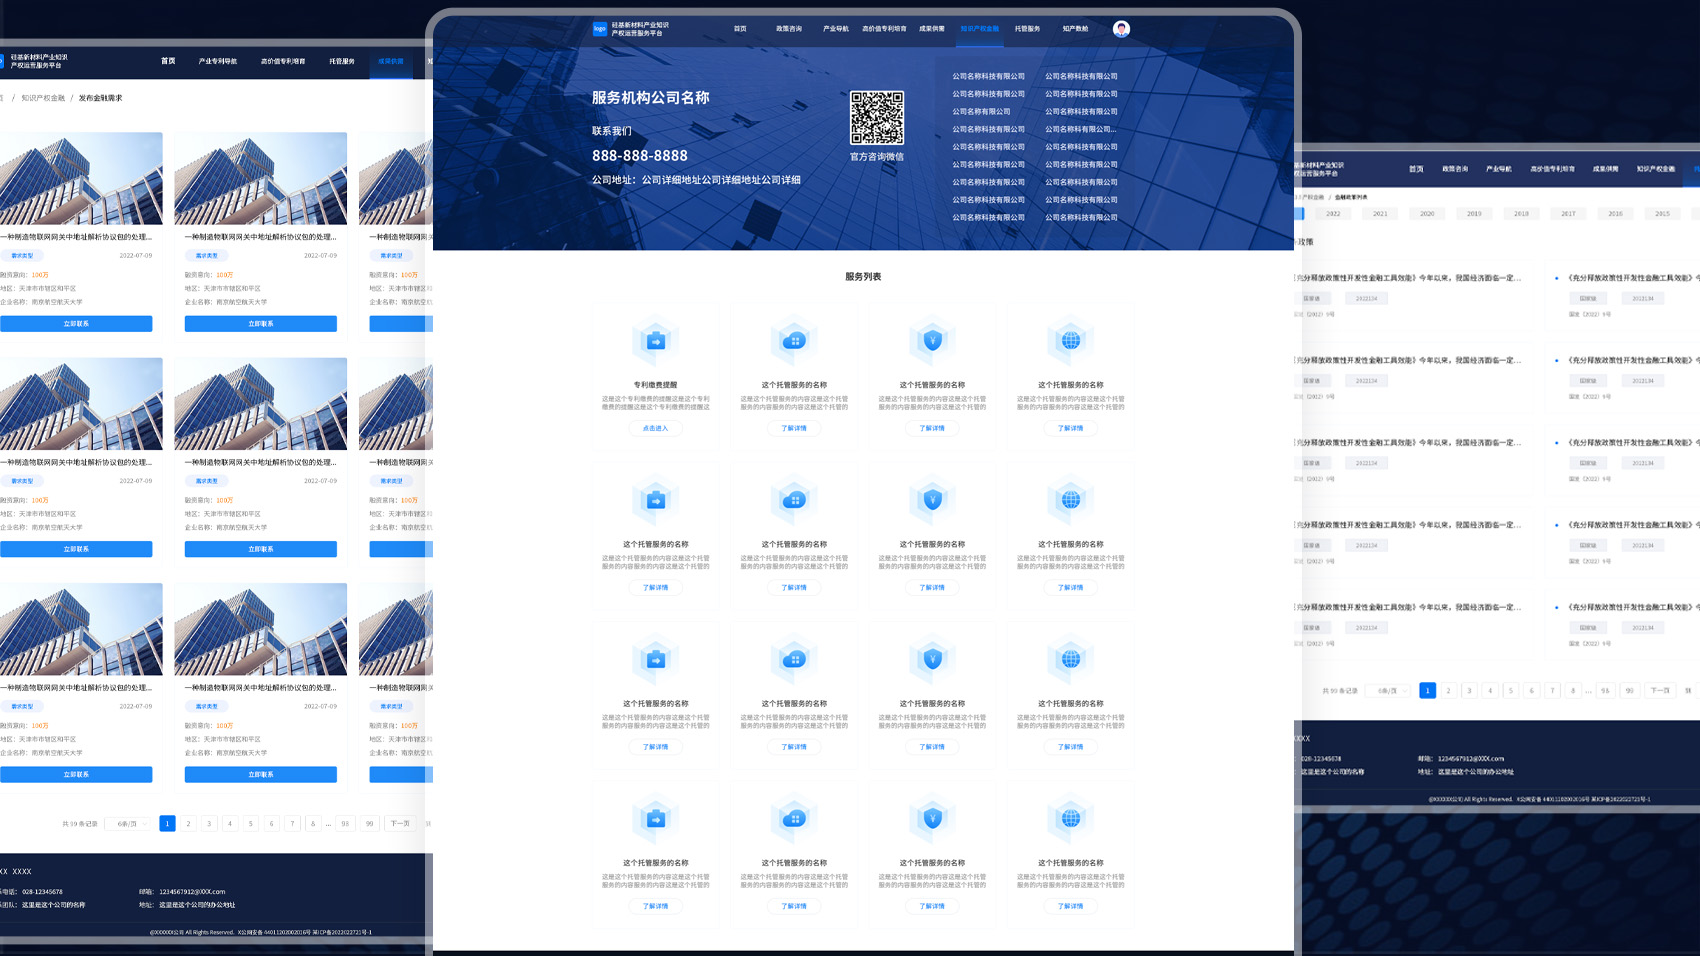The height and width of the screenshot is (956, 1700).
Task: Click the globe icon in the bottom service row
Action: coord(1071,820)
